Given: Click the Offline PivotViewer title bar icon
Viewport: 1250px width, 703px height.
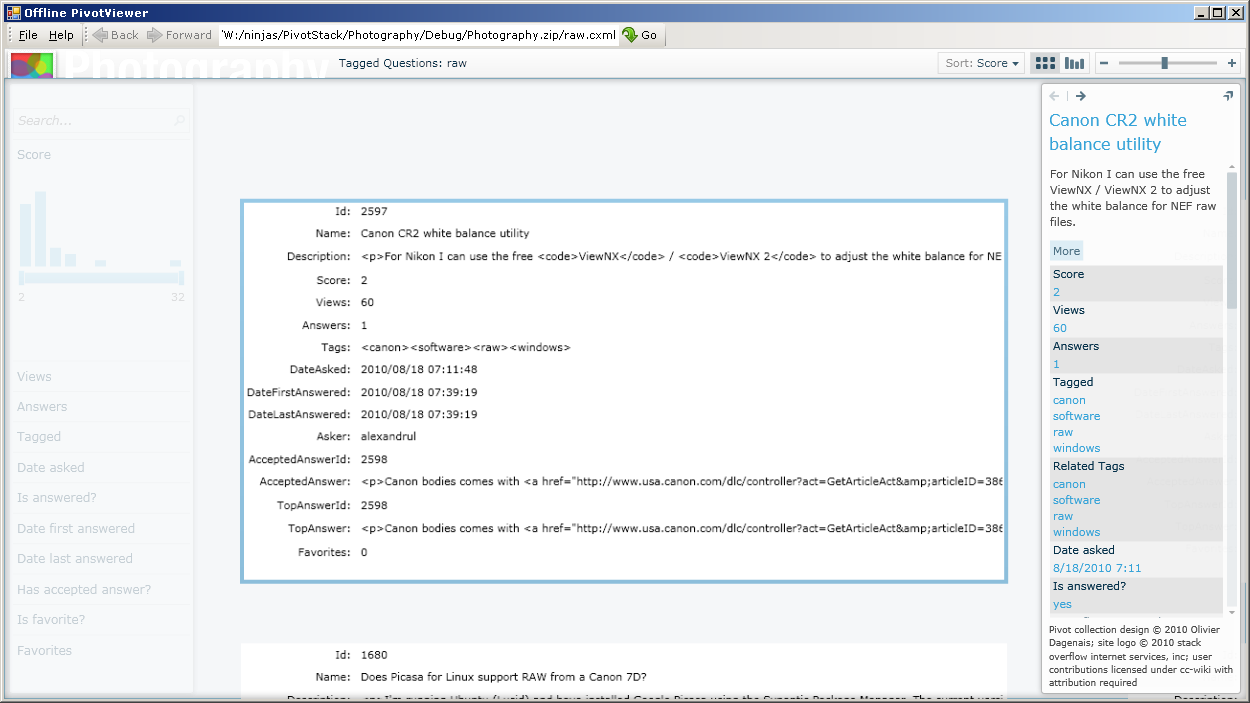Looking at the screenshot, I should 13,13.
